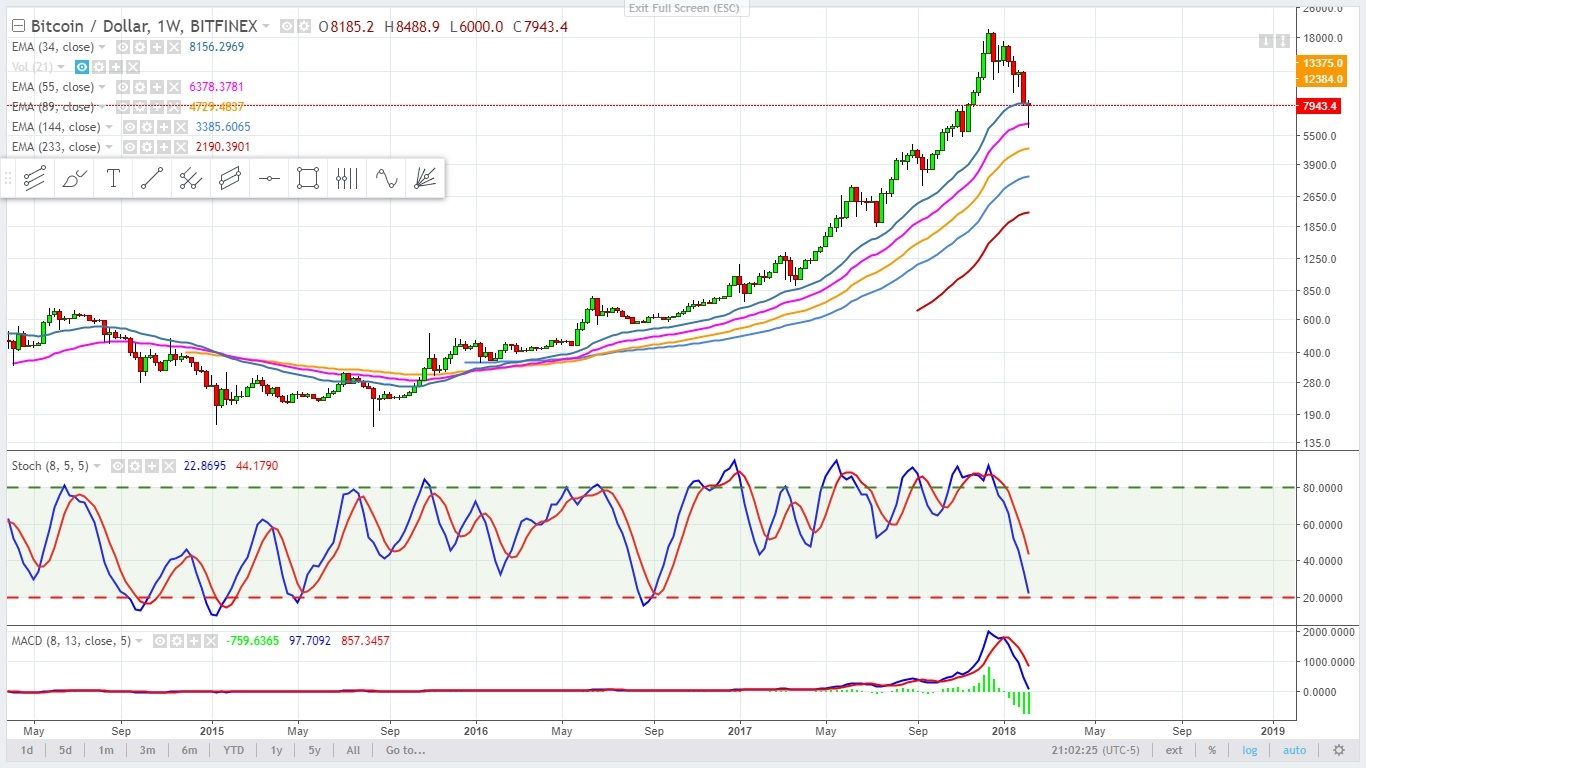The image size is (1591, 768).
Task: Open Bitcoin / Dollar series format settings
Action: (304, 26)
